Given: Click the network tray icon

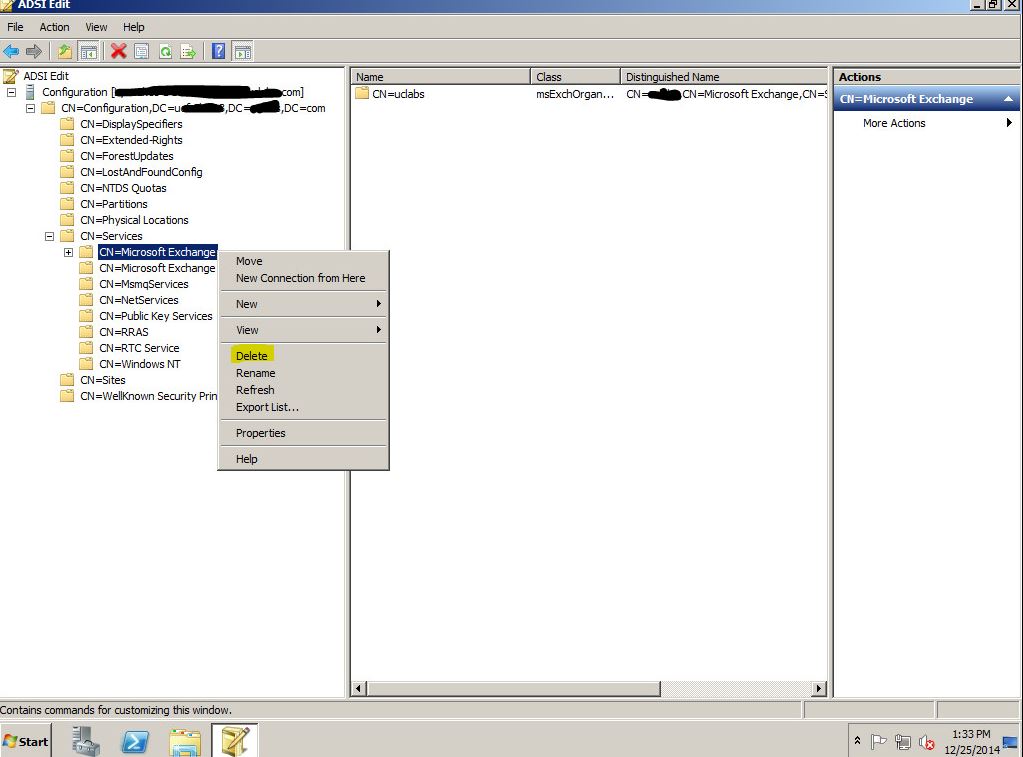Looking at the screenshot, I should coord(903,741).
